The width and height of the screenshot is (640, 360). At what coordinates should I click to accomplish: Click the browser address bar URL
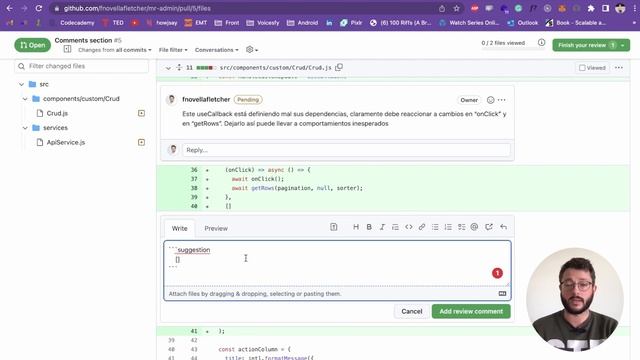(x=137, y=8)
